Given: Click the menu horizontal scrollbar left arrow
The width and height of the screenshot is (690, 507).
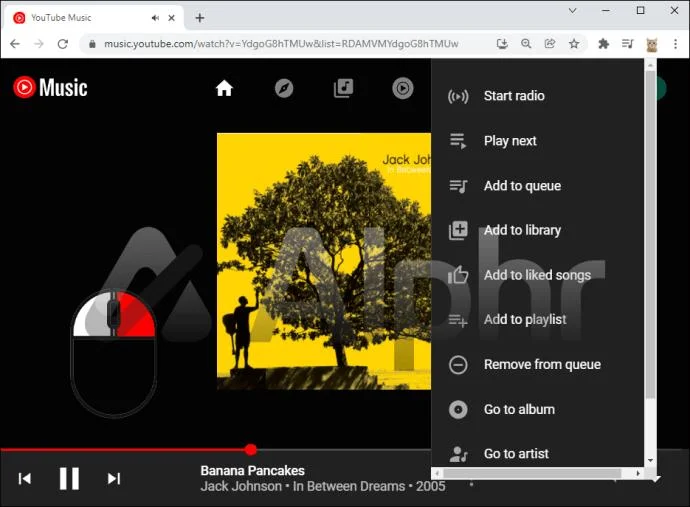Looking at the screenshot, I should click(x=437, y=473).
